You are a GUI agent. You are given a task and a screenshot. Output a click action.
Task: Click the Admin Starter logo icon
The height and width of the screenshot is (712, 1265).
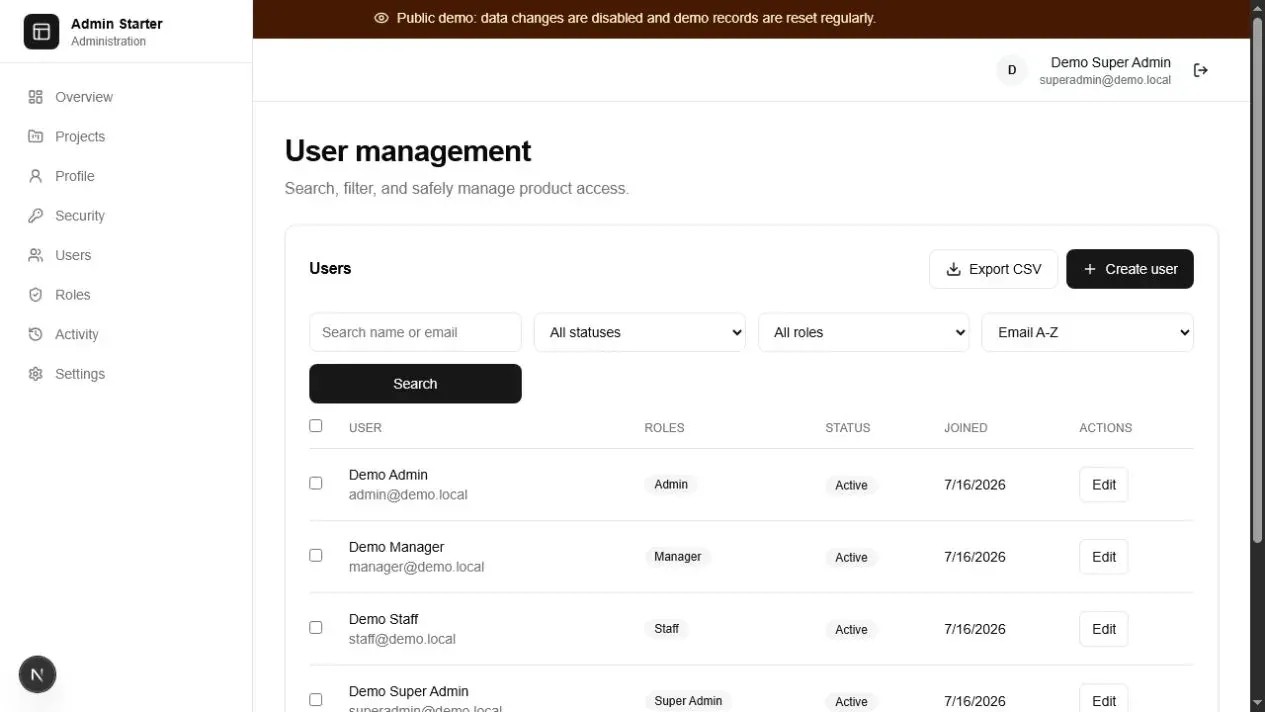[x=41, y=32]
